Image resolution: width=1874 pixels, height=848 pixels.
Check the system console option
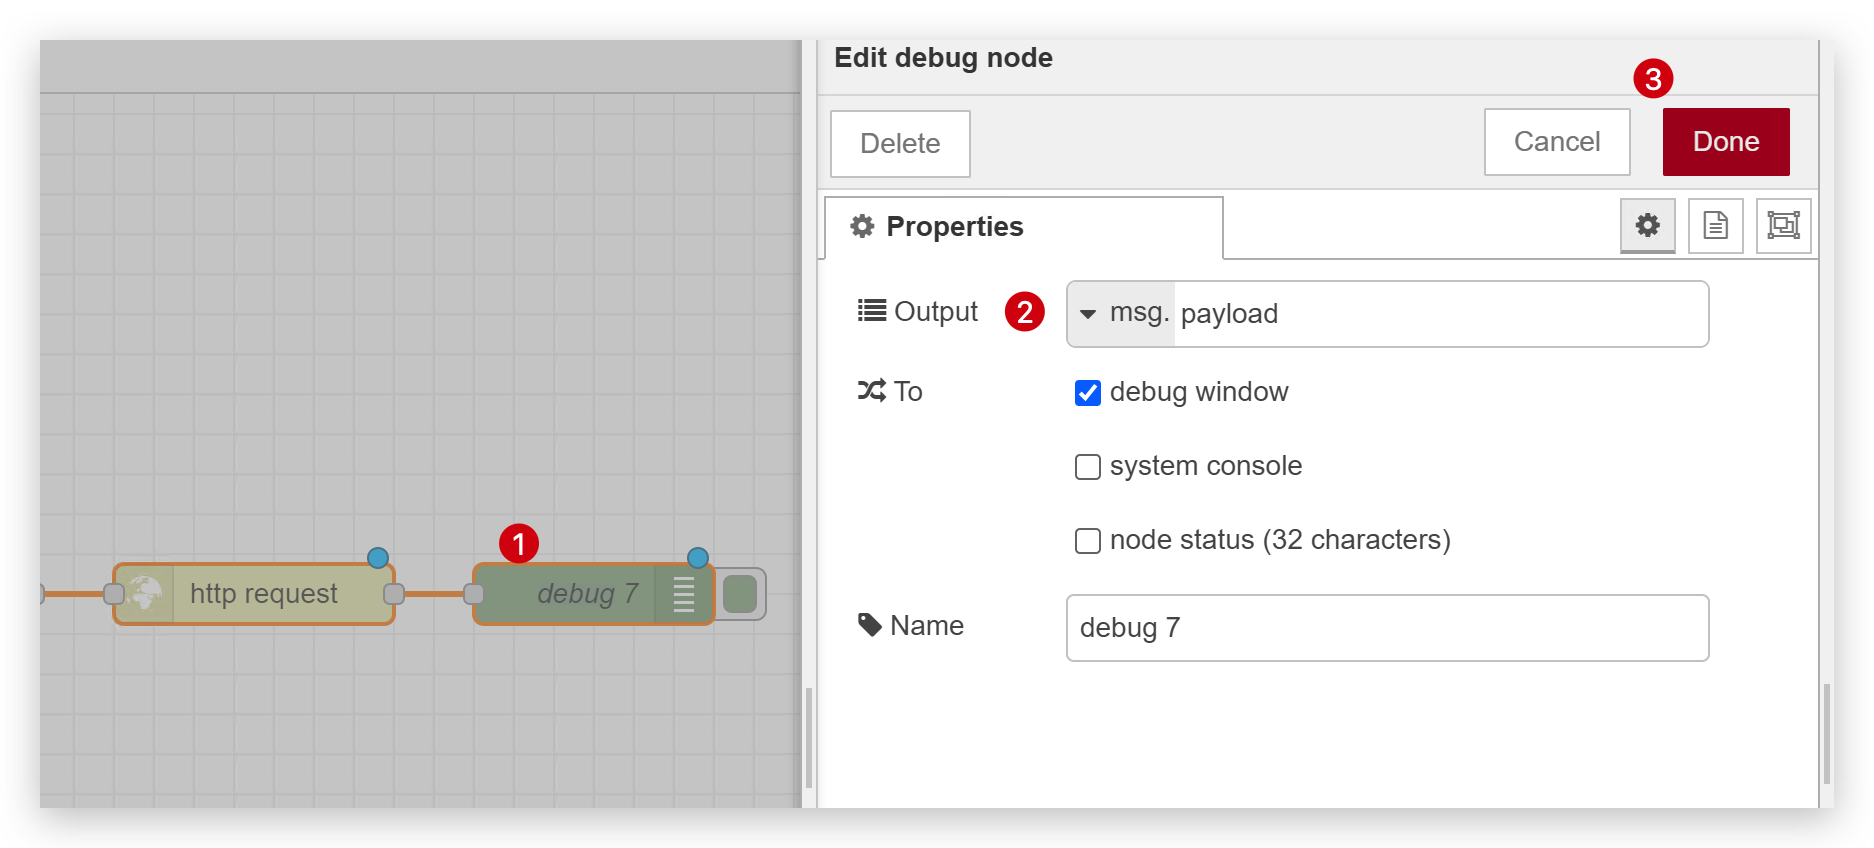click(x=1087, y=467)
